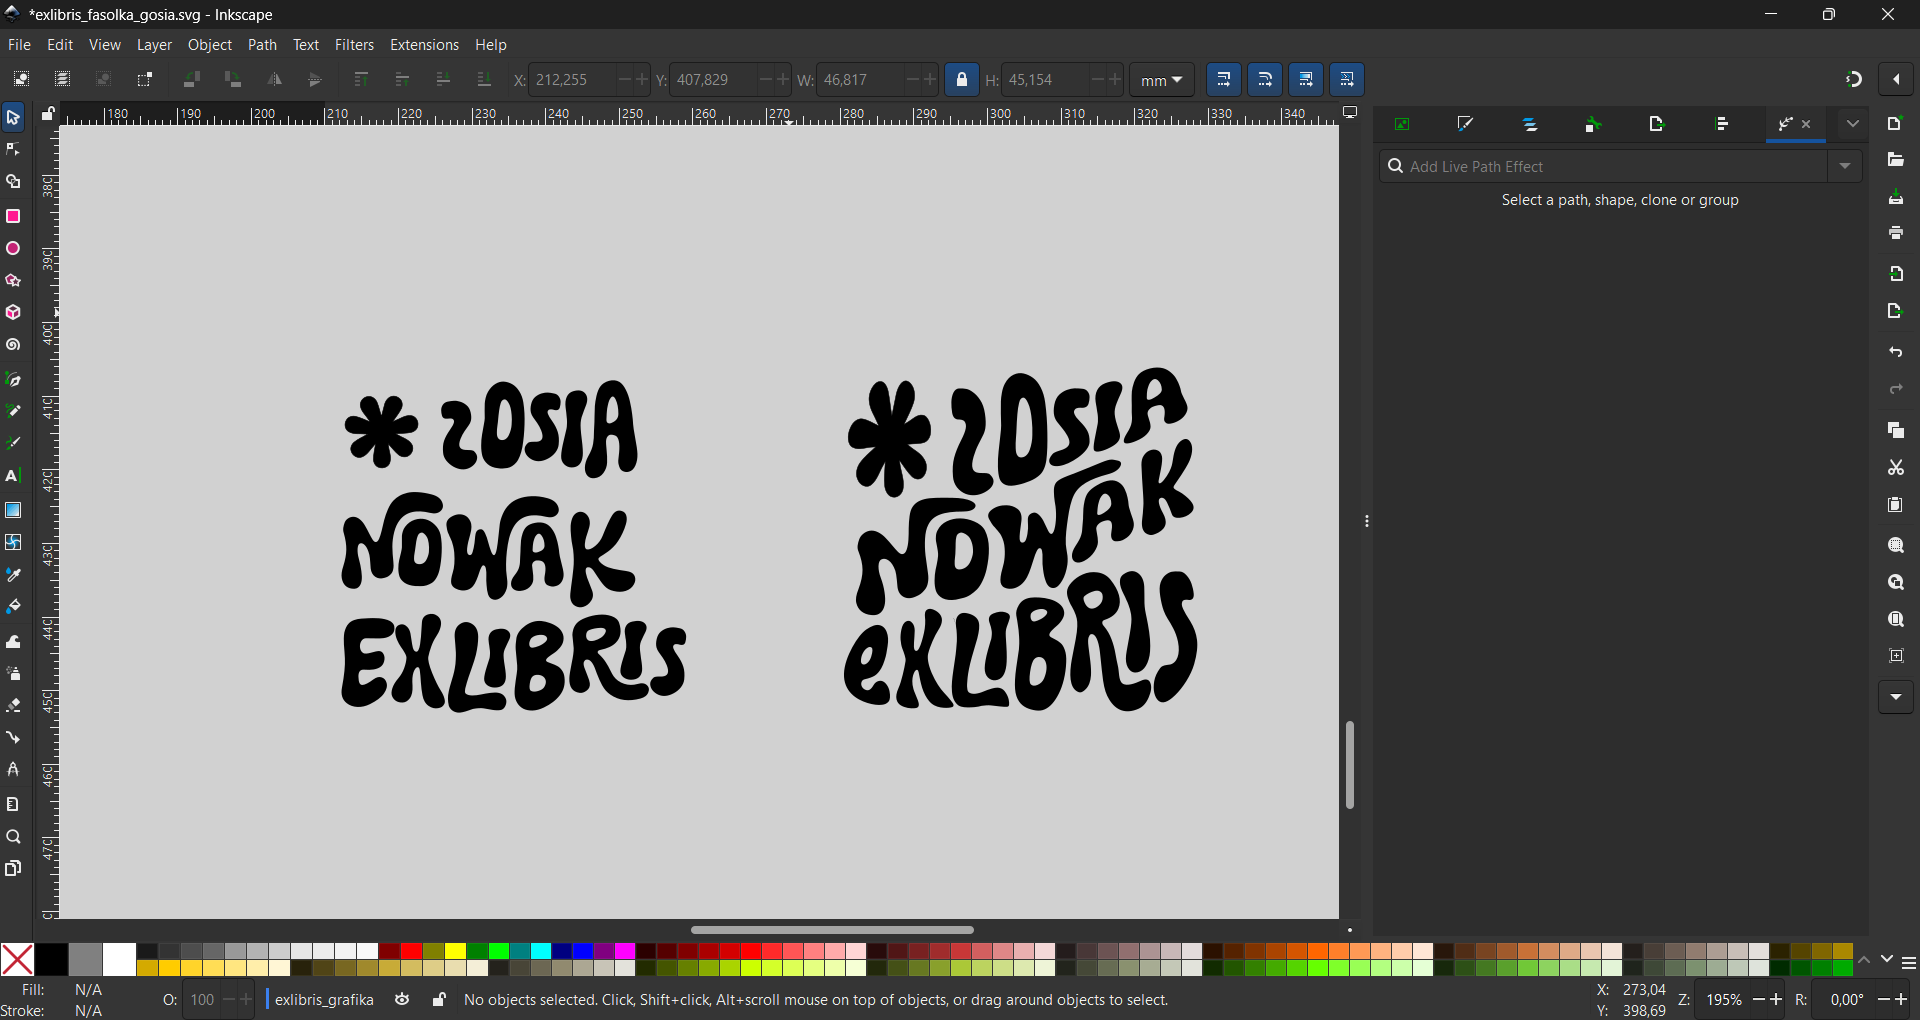Select the Selector arrow tool
The image size is (1920, 1020).
pyautogui.click(x=13, y=118)
